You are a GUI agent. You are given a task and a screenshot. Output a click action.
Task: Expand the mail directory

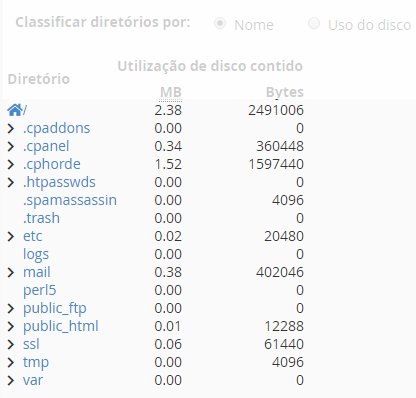coord(11,272)
